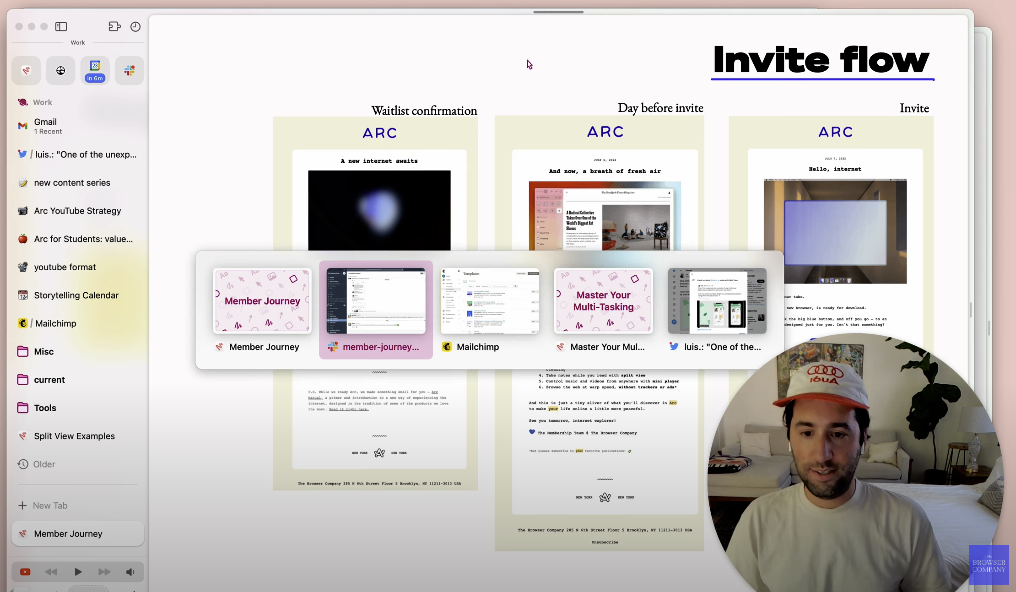Click the camera icon beside Arc YouTube Strategy
The image size is (1016, 592).
coord(23,211)
